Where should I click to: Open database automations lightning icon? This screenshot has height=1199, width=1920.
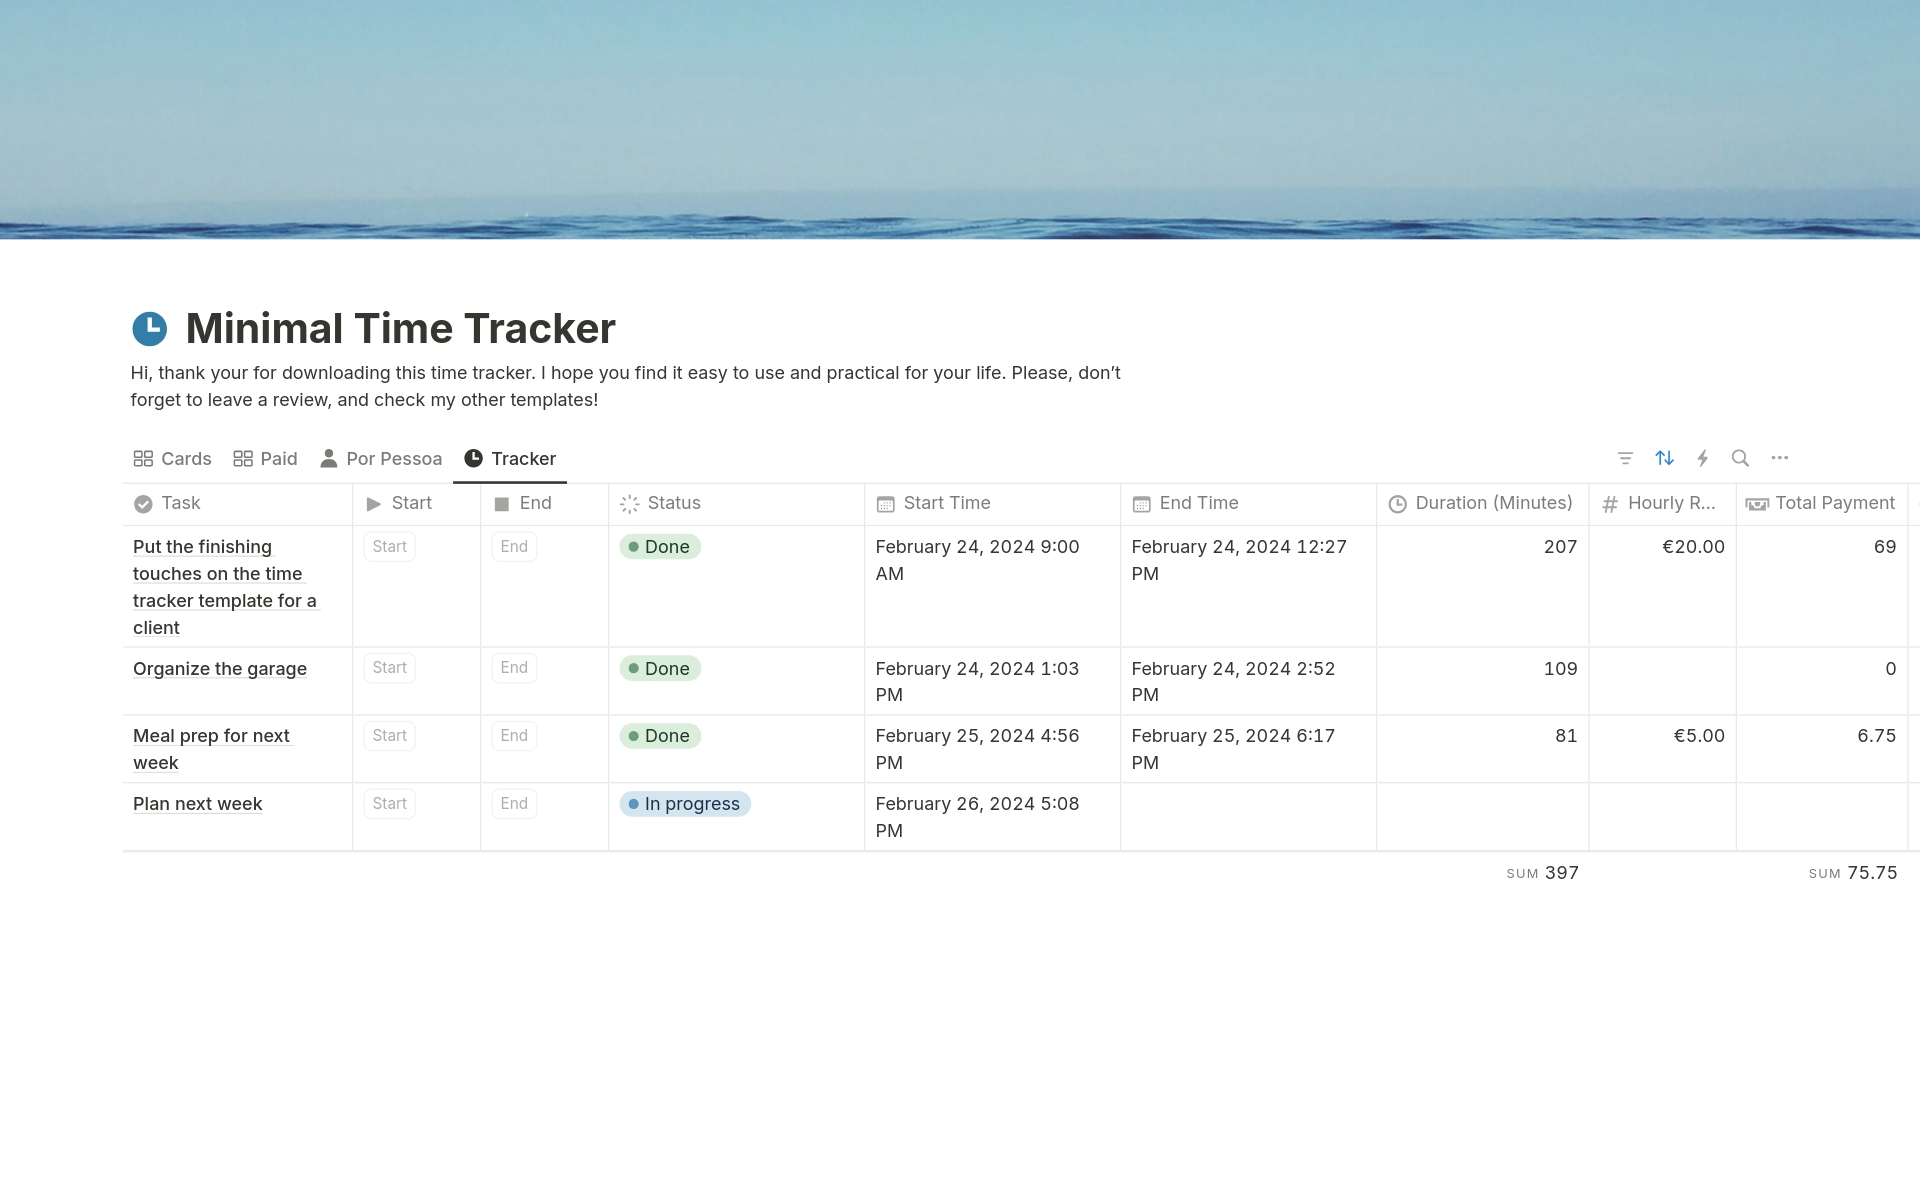coord(1703,457)
